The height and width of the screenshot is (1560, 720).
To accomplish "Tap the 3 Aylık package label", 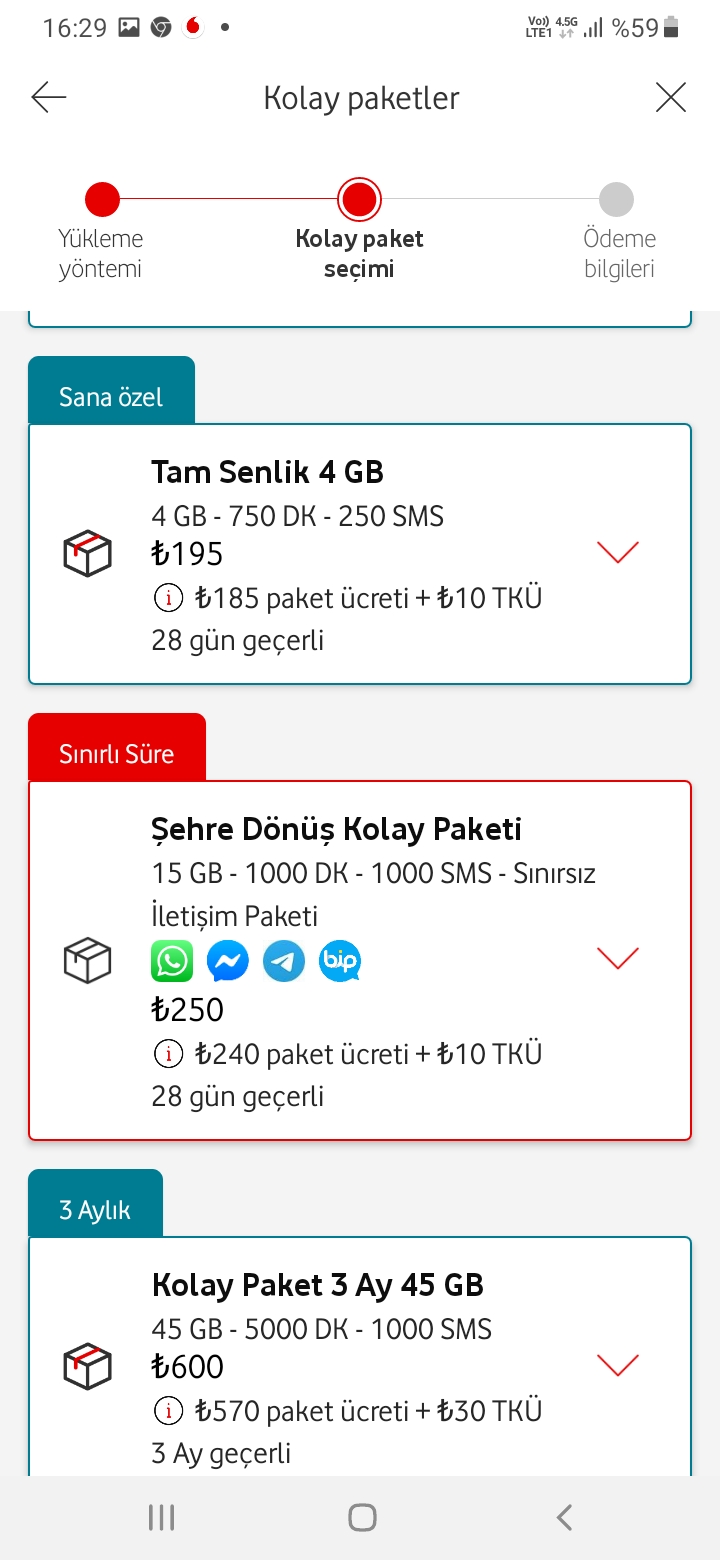I will coord(95,1204).
